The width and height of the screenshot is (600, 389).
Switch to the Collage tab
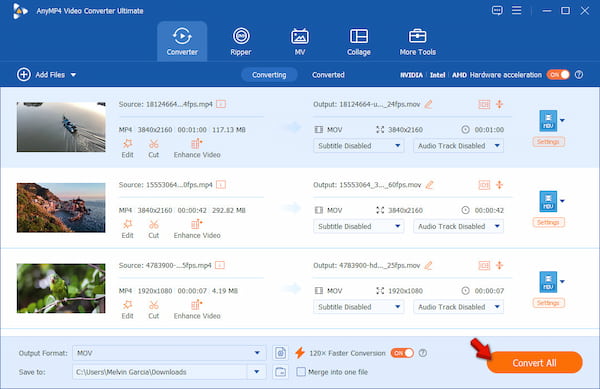coord(359,41)
